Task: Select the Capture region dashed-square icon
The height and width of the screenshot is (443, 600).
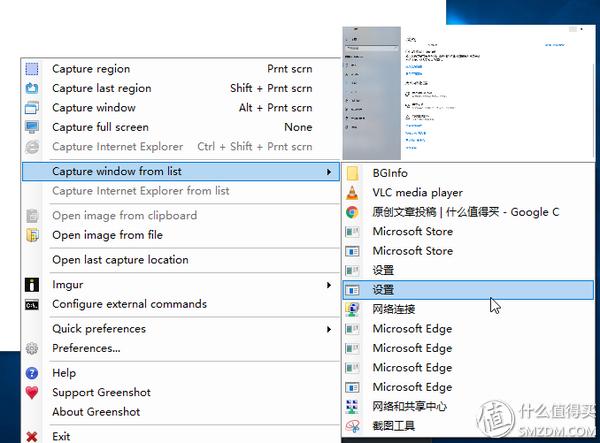Action: (x=32, y=69)
